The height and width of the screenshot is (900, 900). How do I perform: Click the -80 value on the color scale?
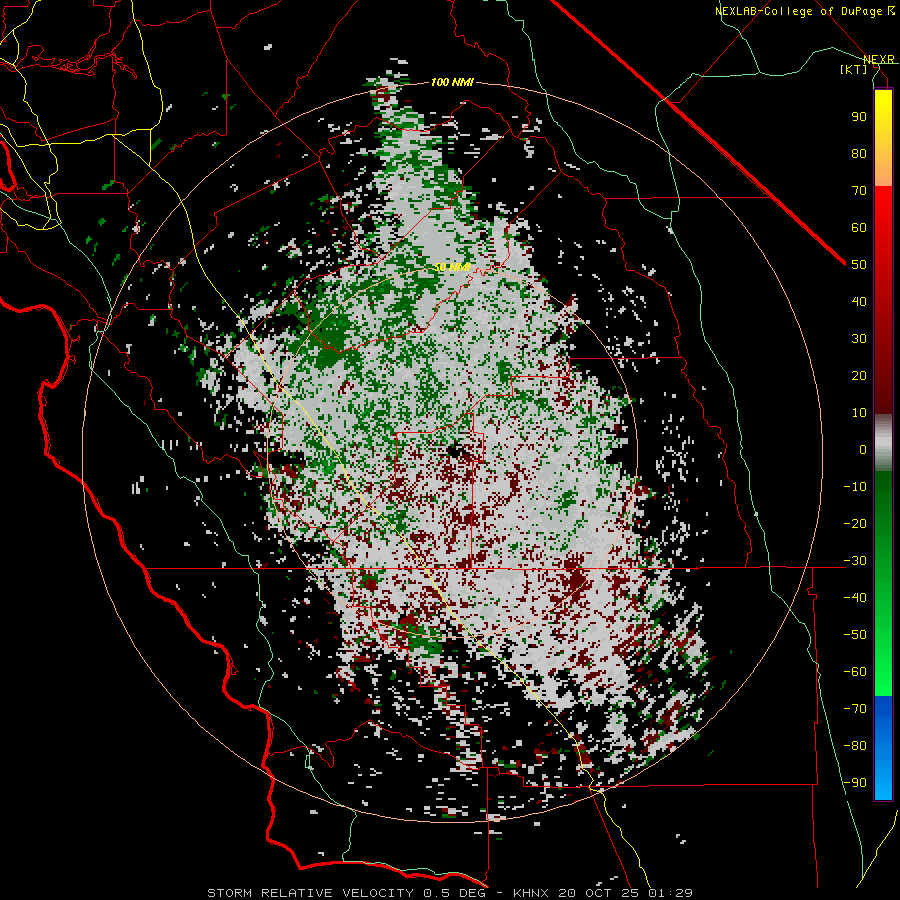coord(855,746)
